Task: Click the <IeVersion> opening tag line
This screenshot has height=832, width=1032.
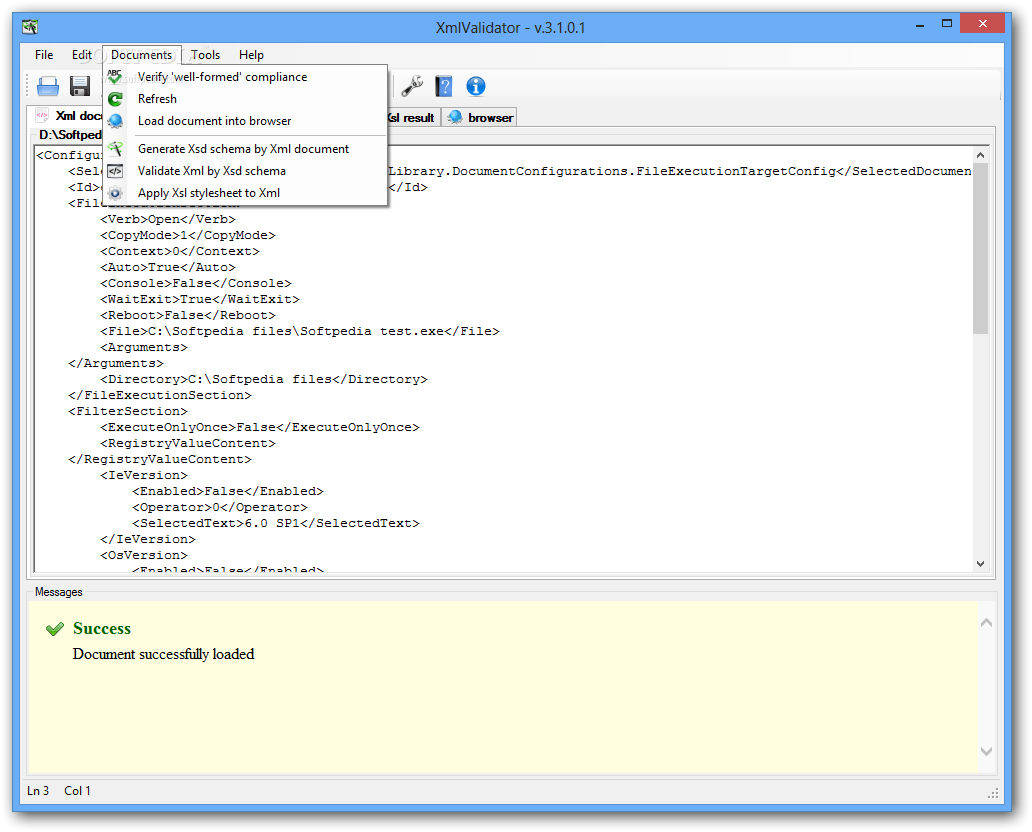Action: click(x=143, y=475)
